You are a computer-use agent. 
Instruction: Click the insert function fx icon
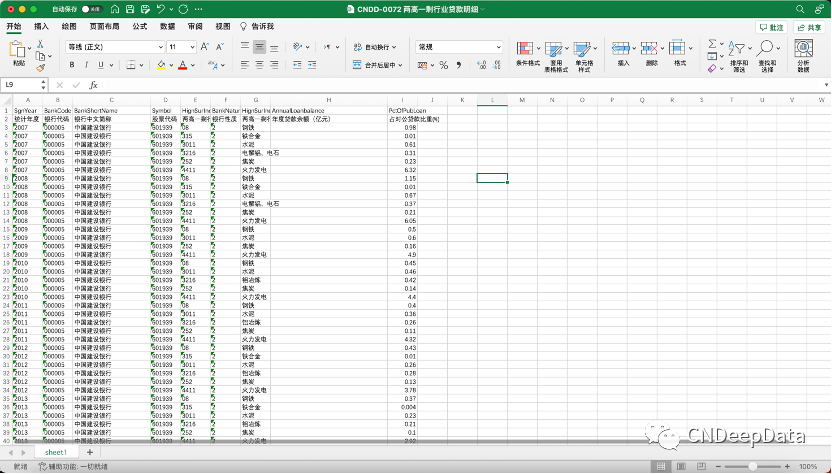click(x=93, y=85)
